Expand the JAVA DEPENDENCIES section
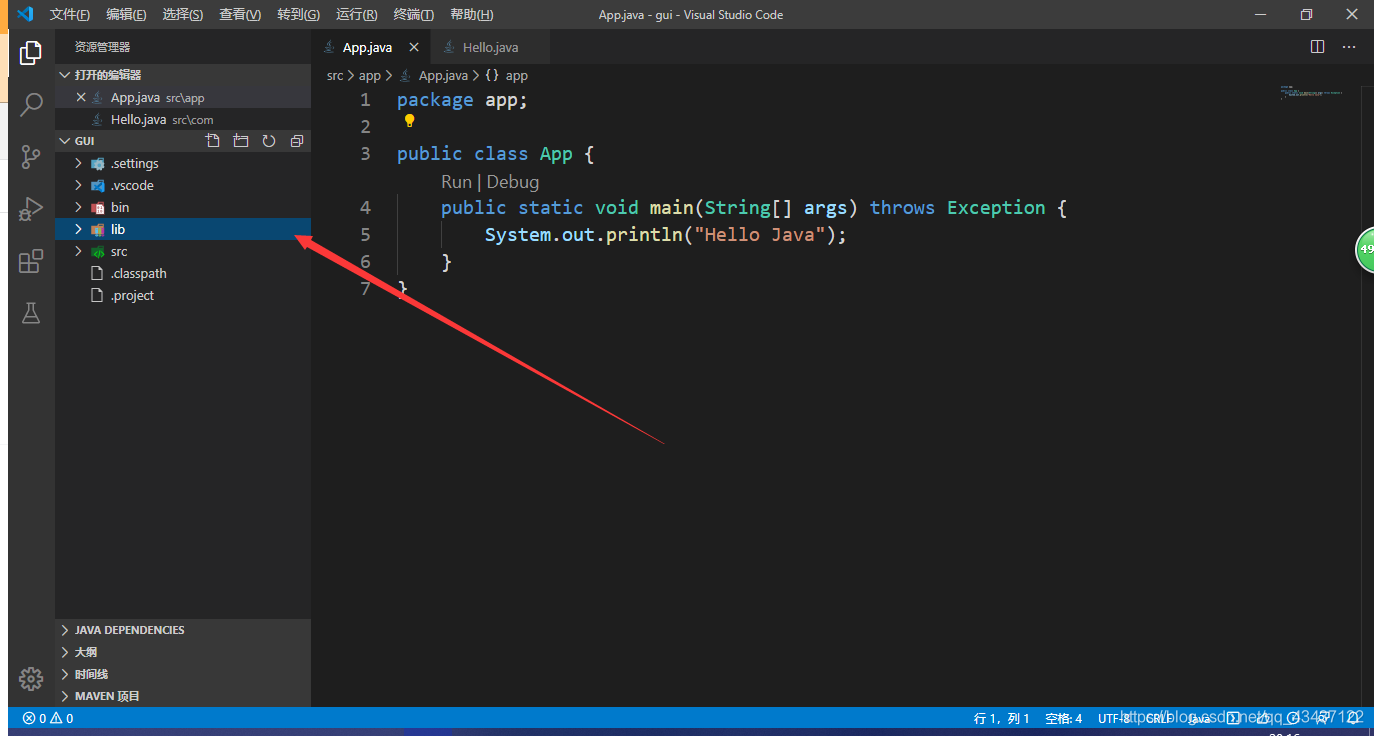Screen dimensions: 1374x736 pos(183,630)
